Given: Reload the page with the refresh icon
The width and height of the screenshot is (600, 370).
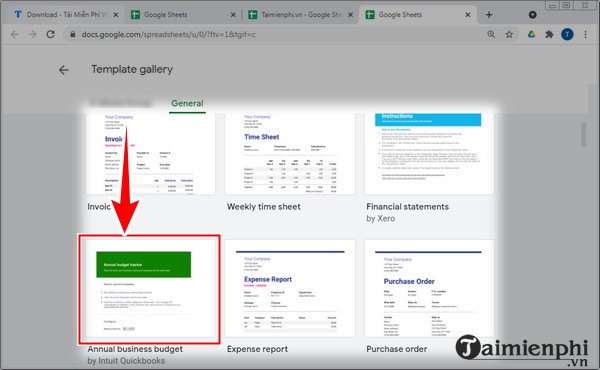Looking at the screenshot, I should click(x=51, y=34).
